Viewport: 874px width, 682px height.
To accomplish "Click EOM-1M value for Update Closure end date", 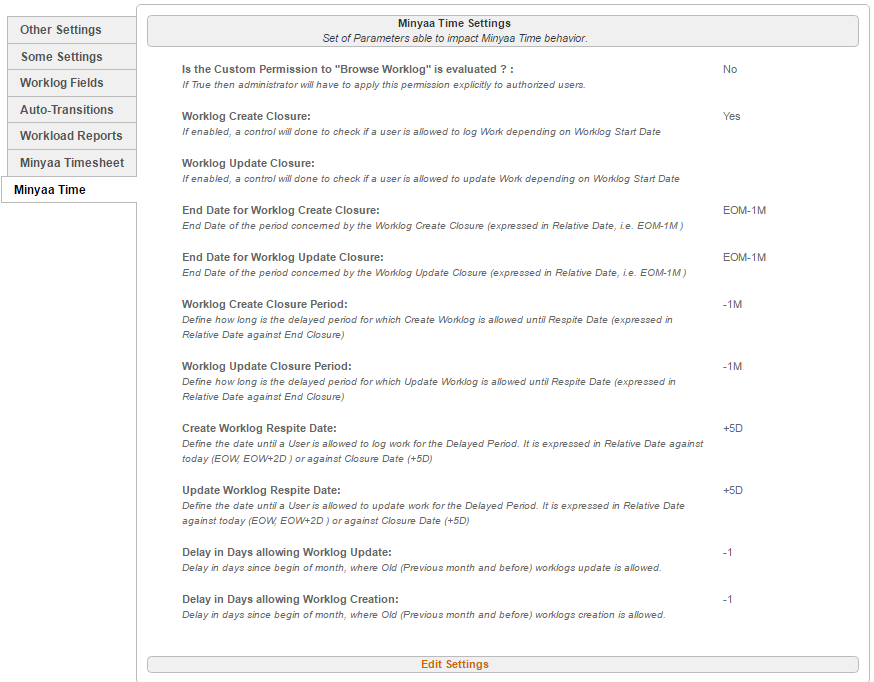I will pos(744,257).
